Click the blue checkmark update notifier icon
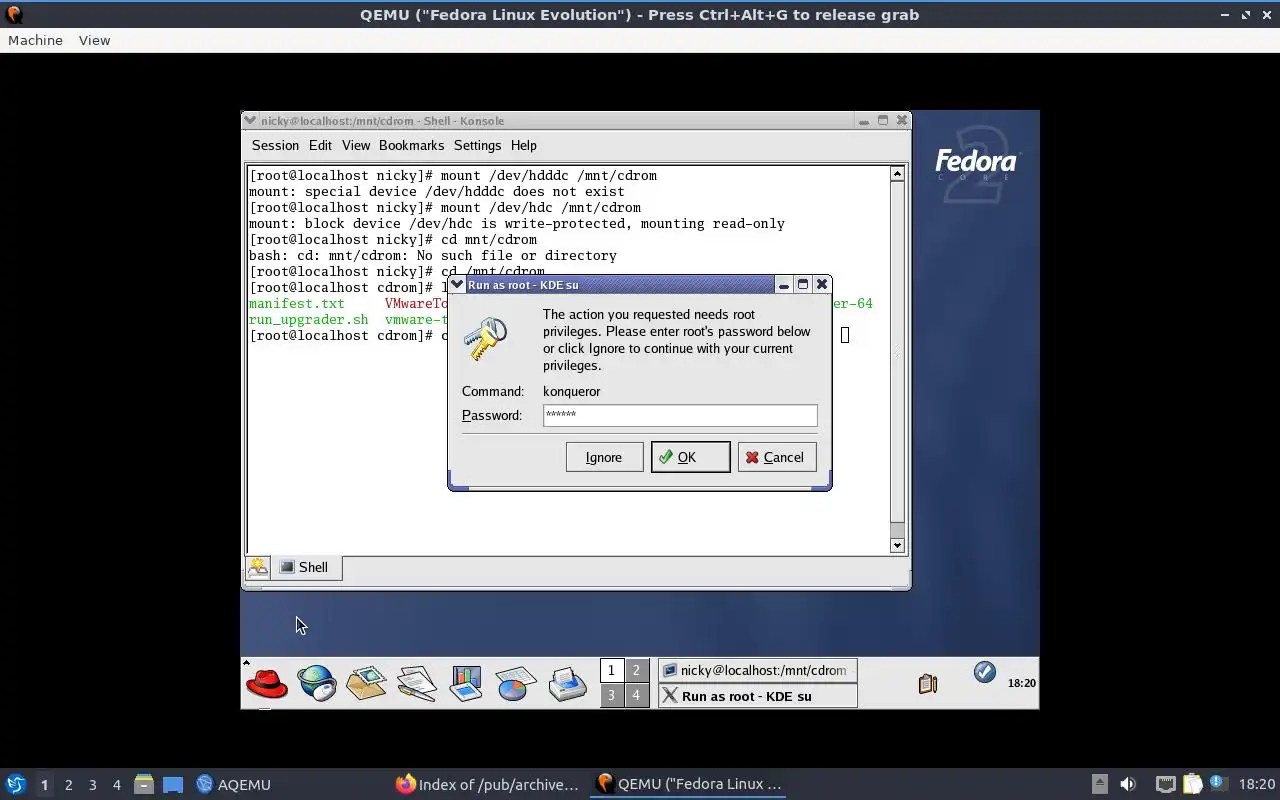Viewport: 1280px width, 800px height. point(984,672)
